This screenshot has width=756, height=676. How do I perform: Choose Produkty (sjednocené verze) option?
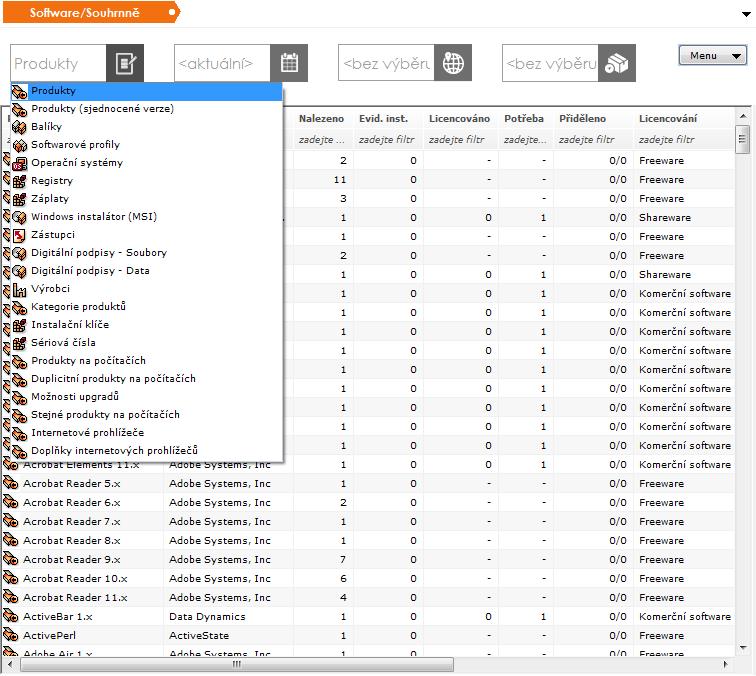(x=147, y=109)
